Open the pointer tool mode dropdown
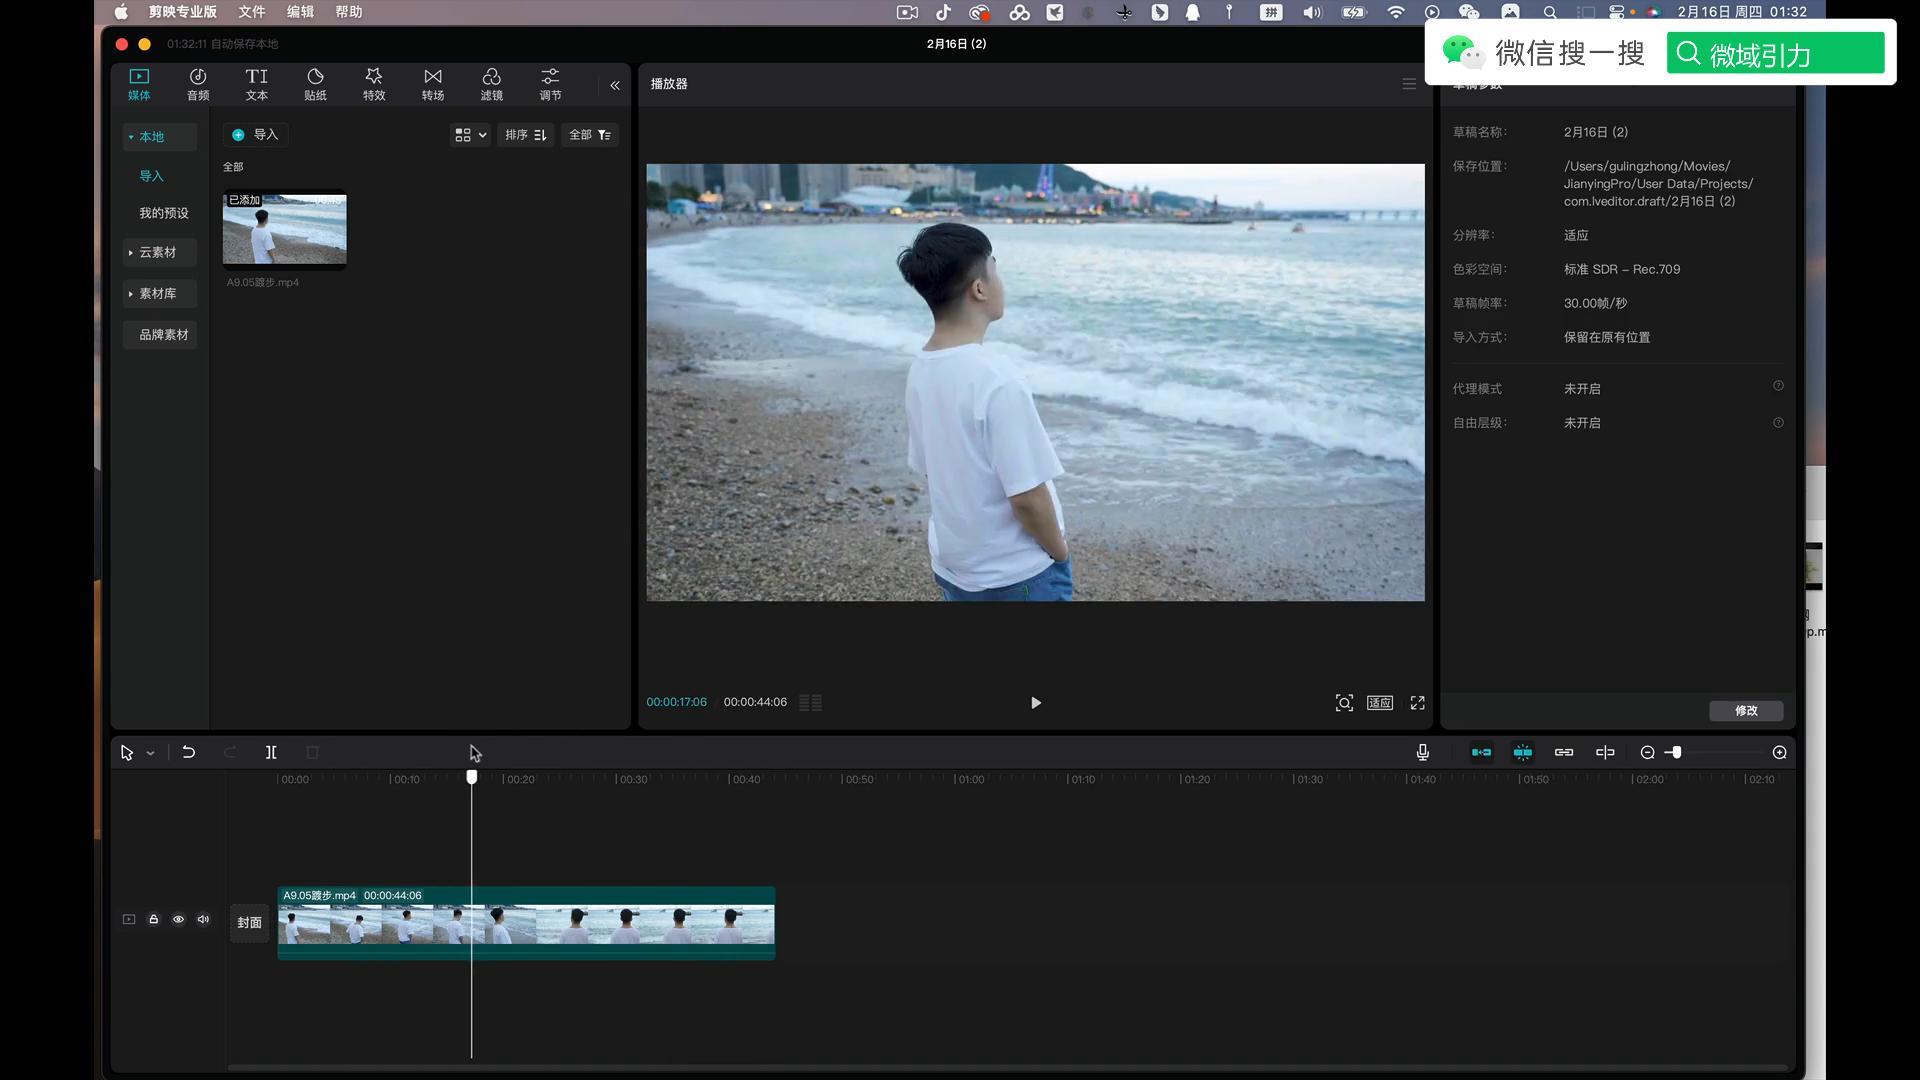 [150, 753]
